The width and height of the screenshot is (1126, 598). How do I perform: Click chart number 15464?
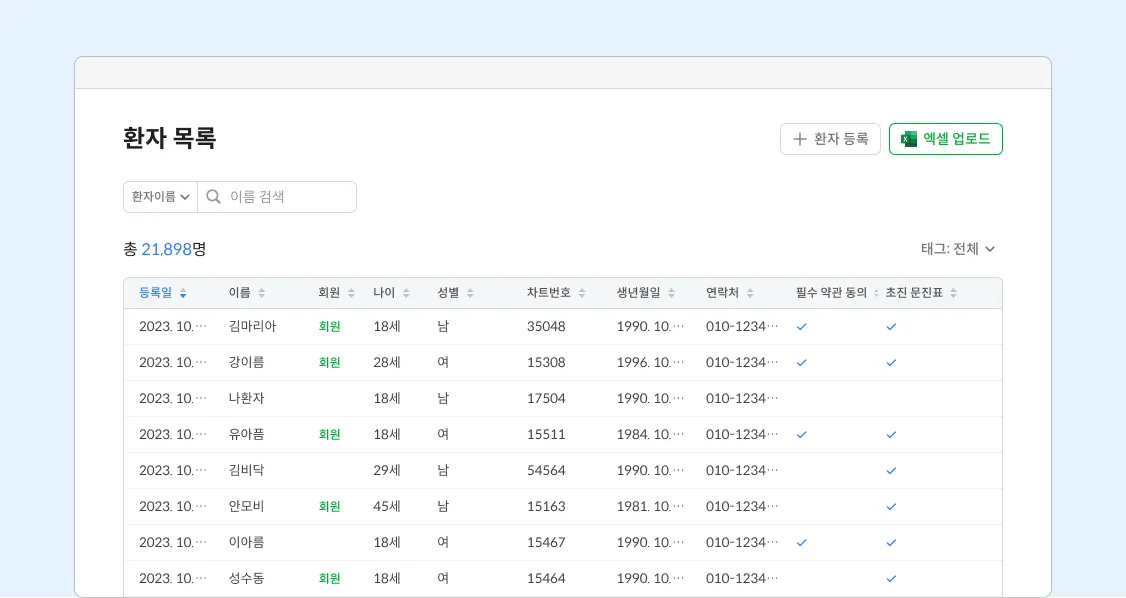point(546,578)
